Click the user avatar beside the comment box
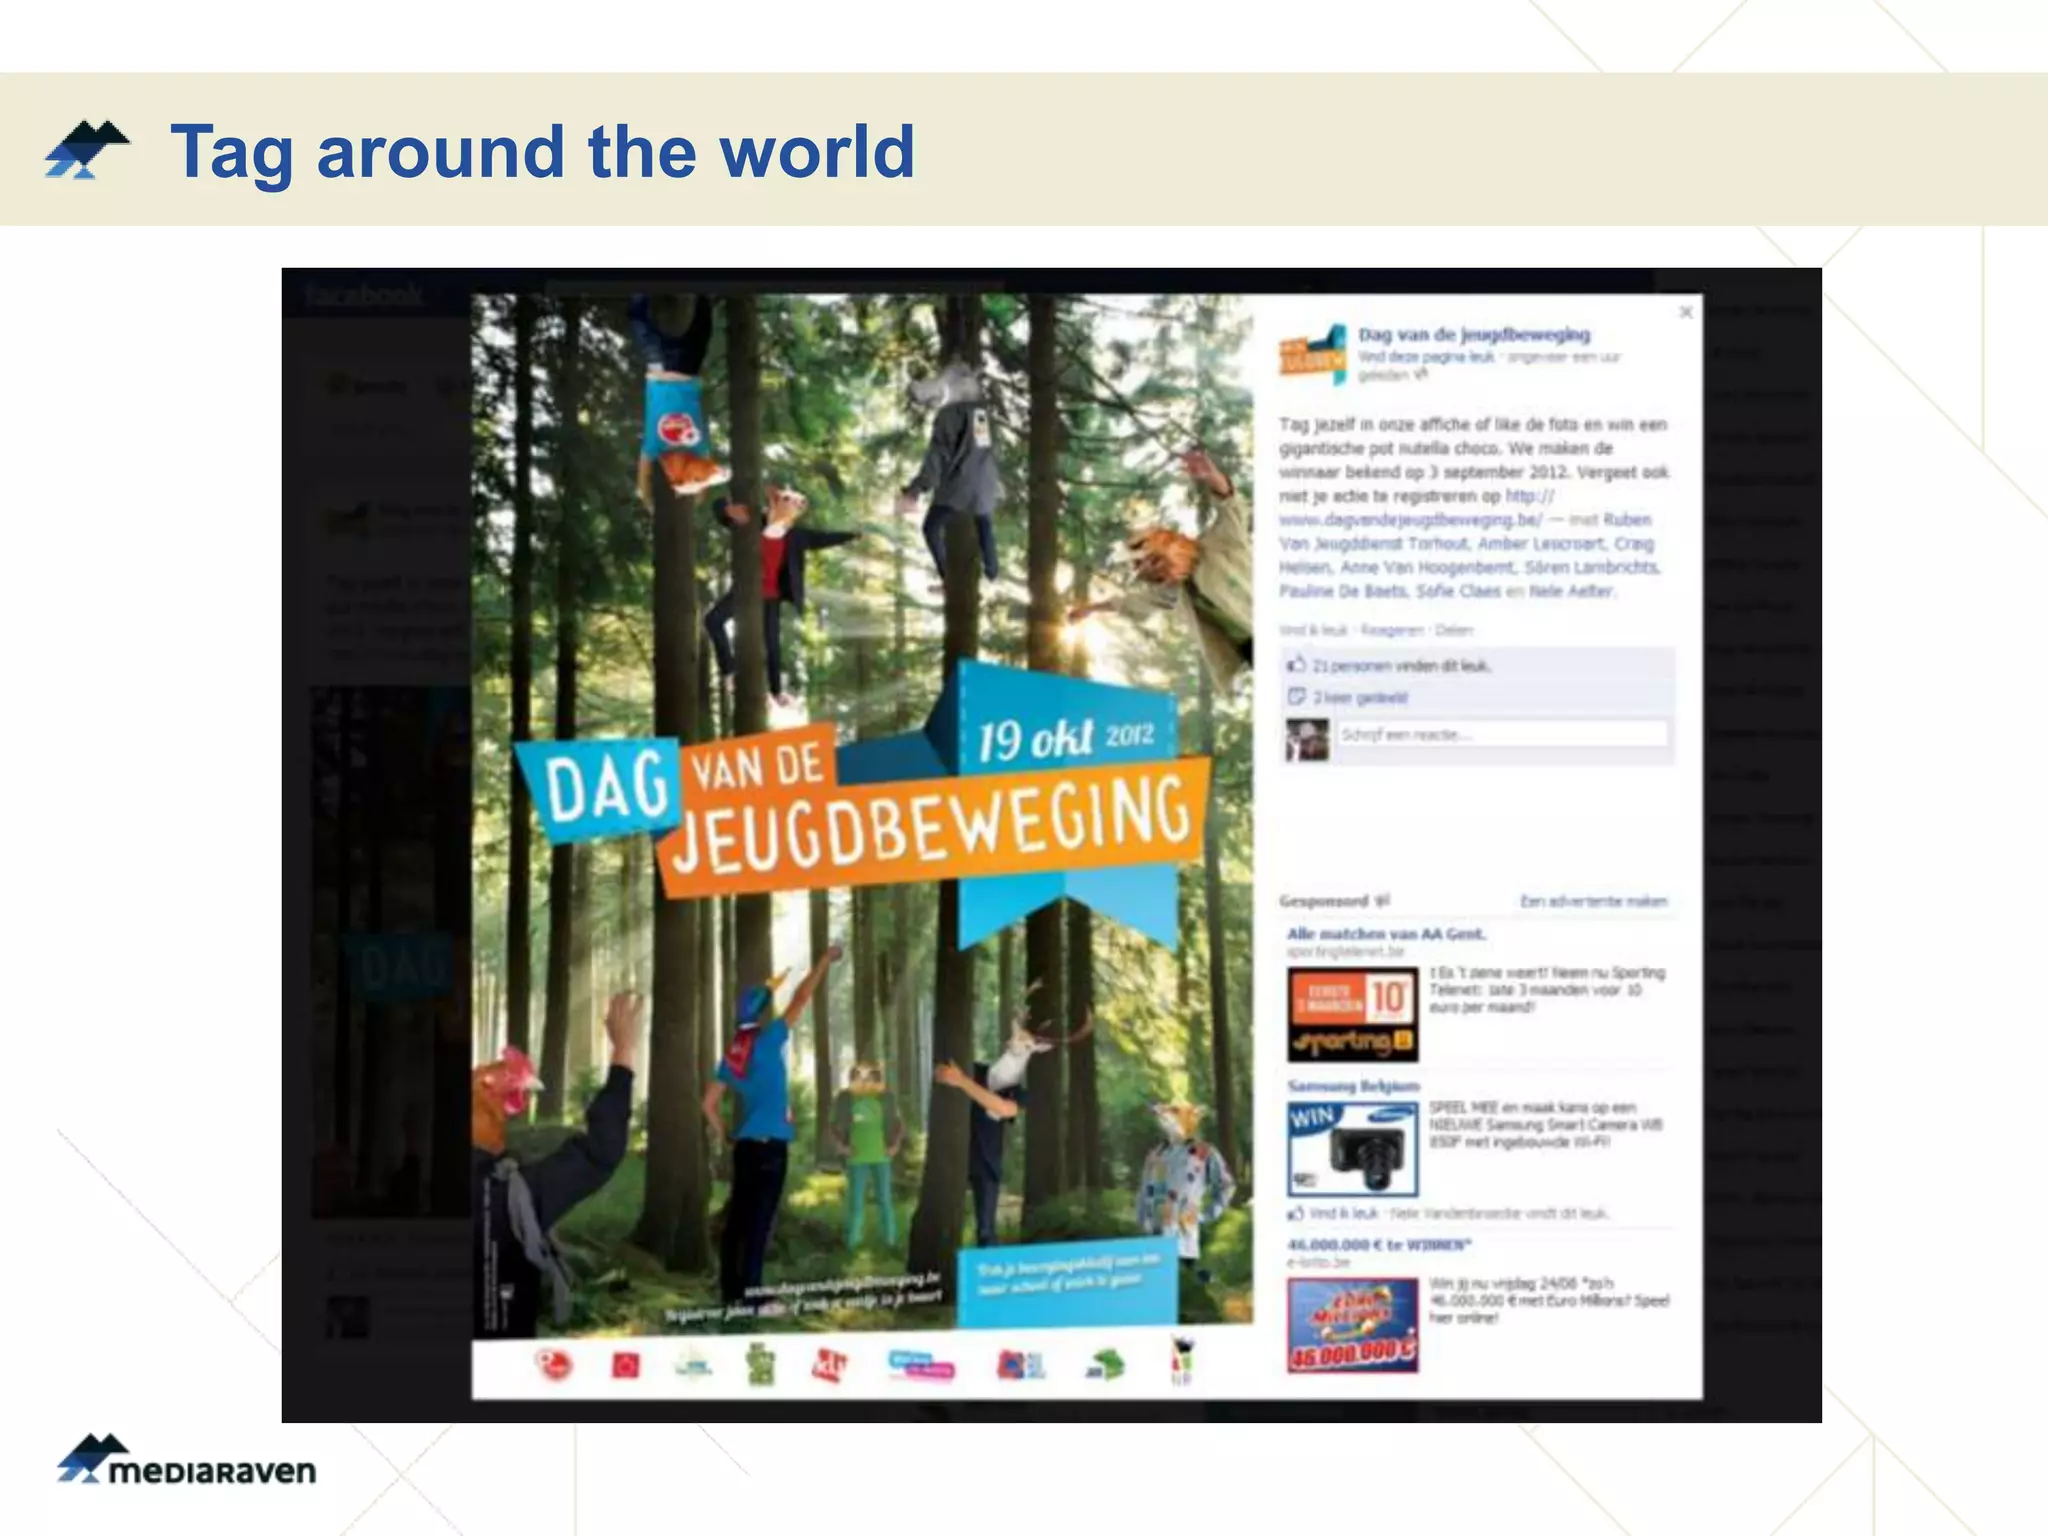 tap(1307, 739)
